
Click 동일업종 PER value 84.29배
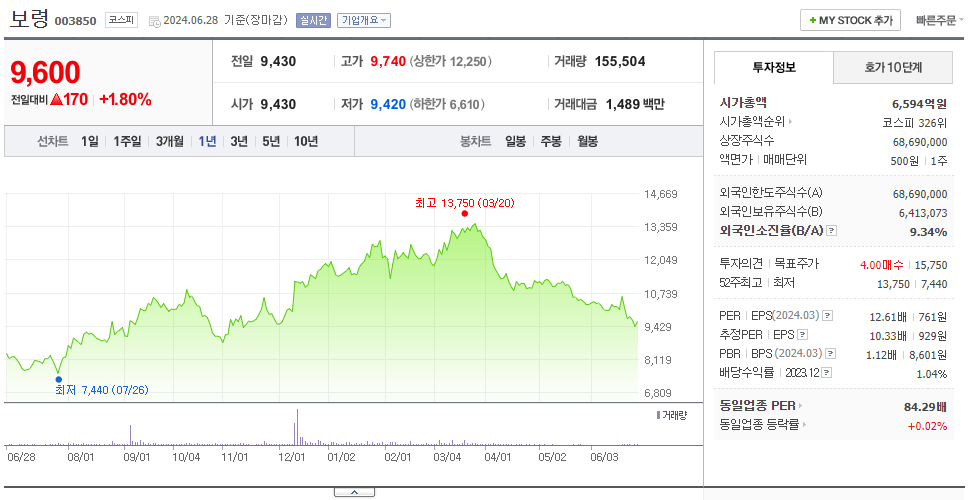(x=925, y=406)
